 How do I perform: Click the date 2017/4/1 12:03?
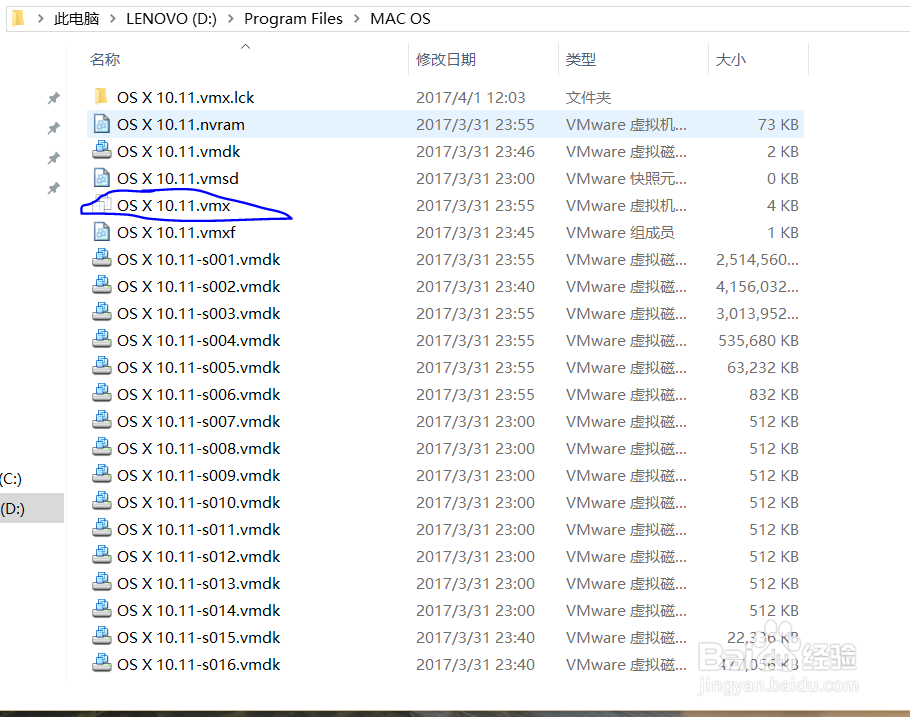pos(471,98)
